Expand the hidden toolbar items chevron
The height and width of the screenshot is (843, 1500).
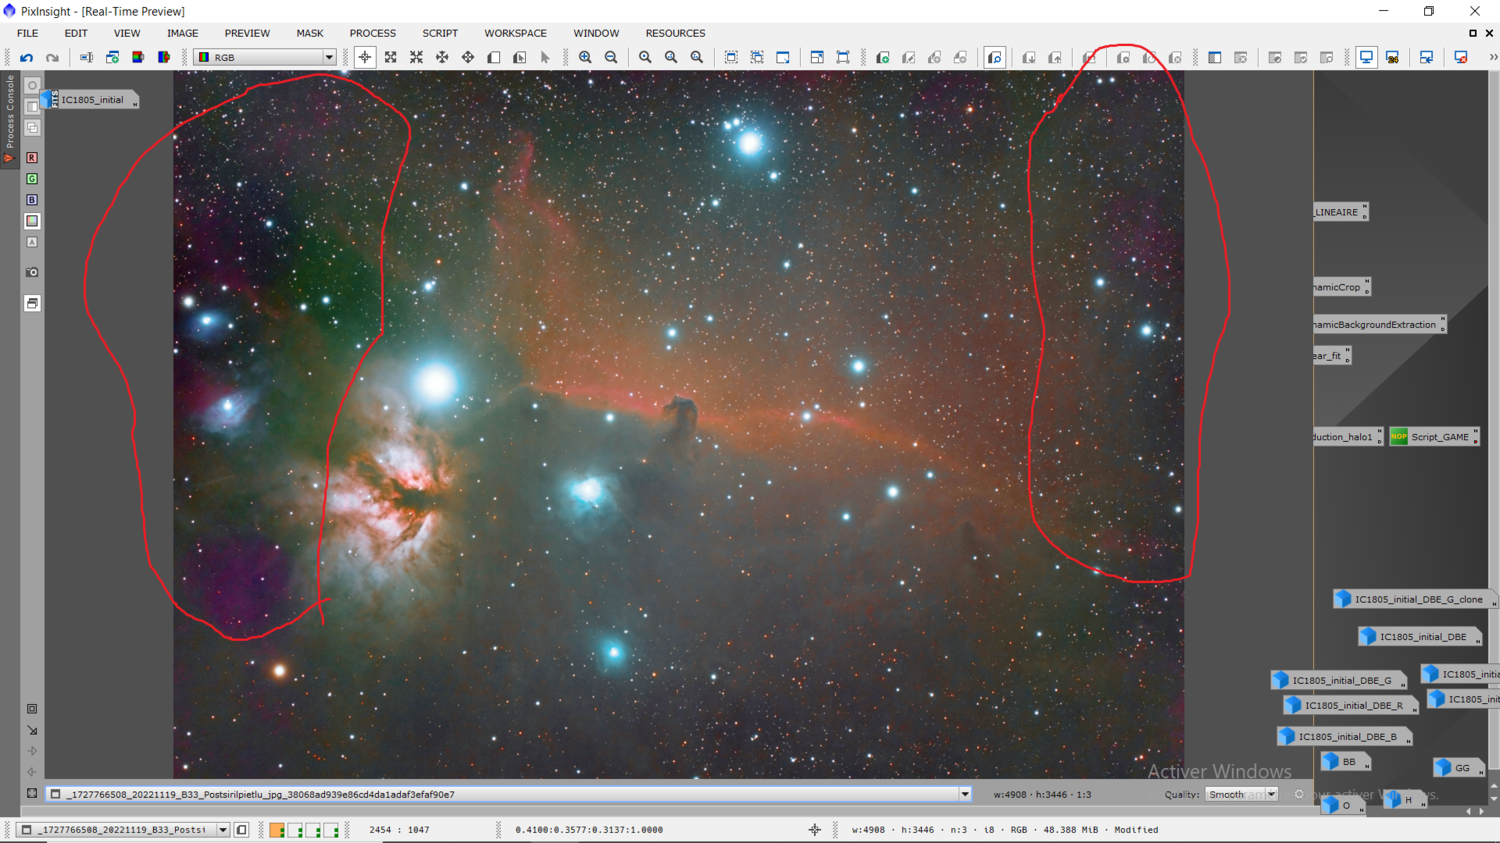(1493, 58)
